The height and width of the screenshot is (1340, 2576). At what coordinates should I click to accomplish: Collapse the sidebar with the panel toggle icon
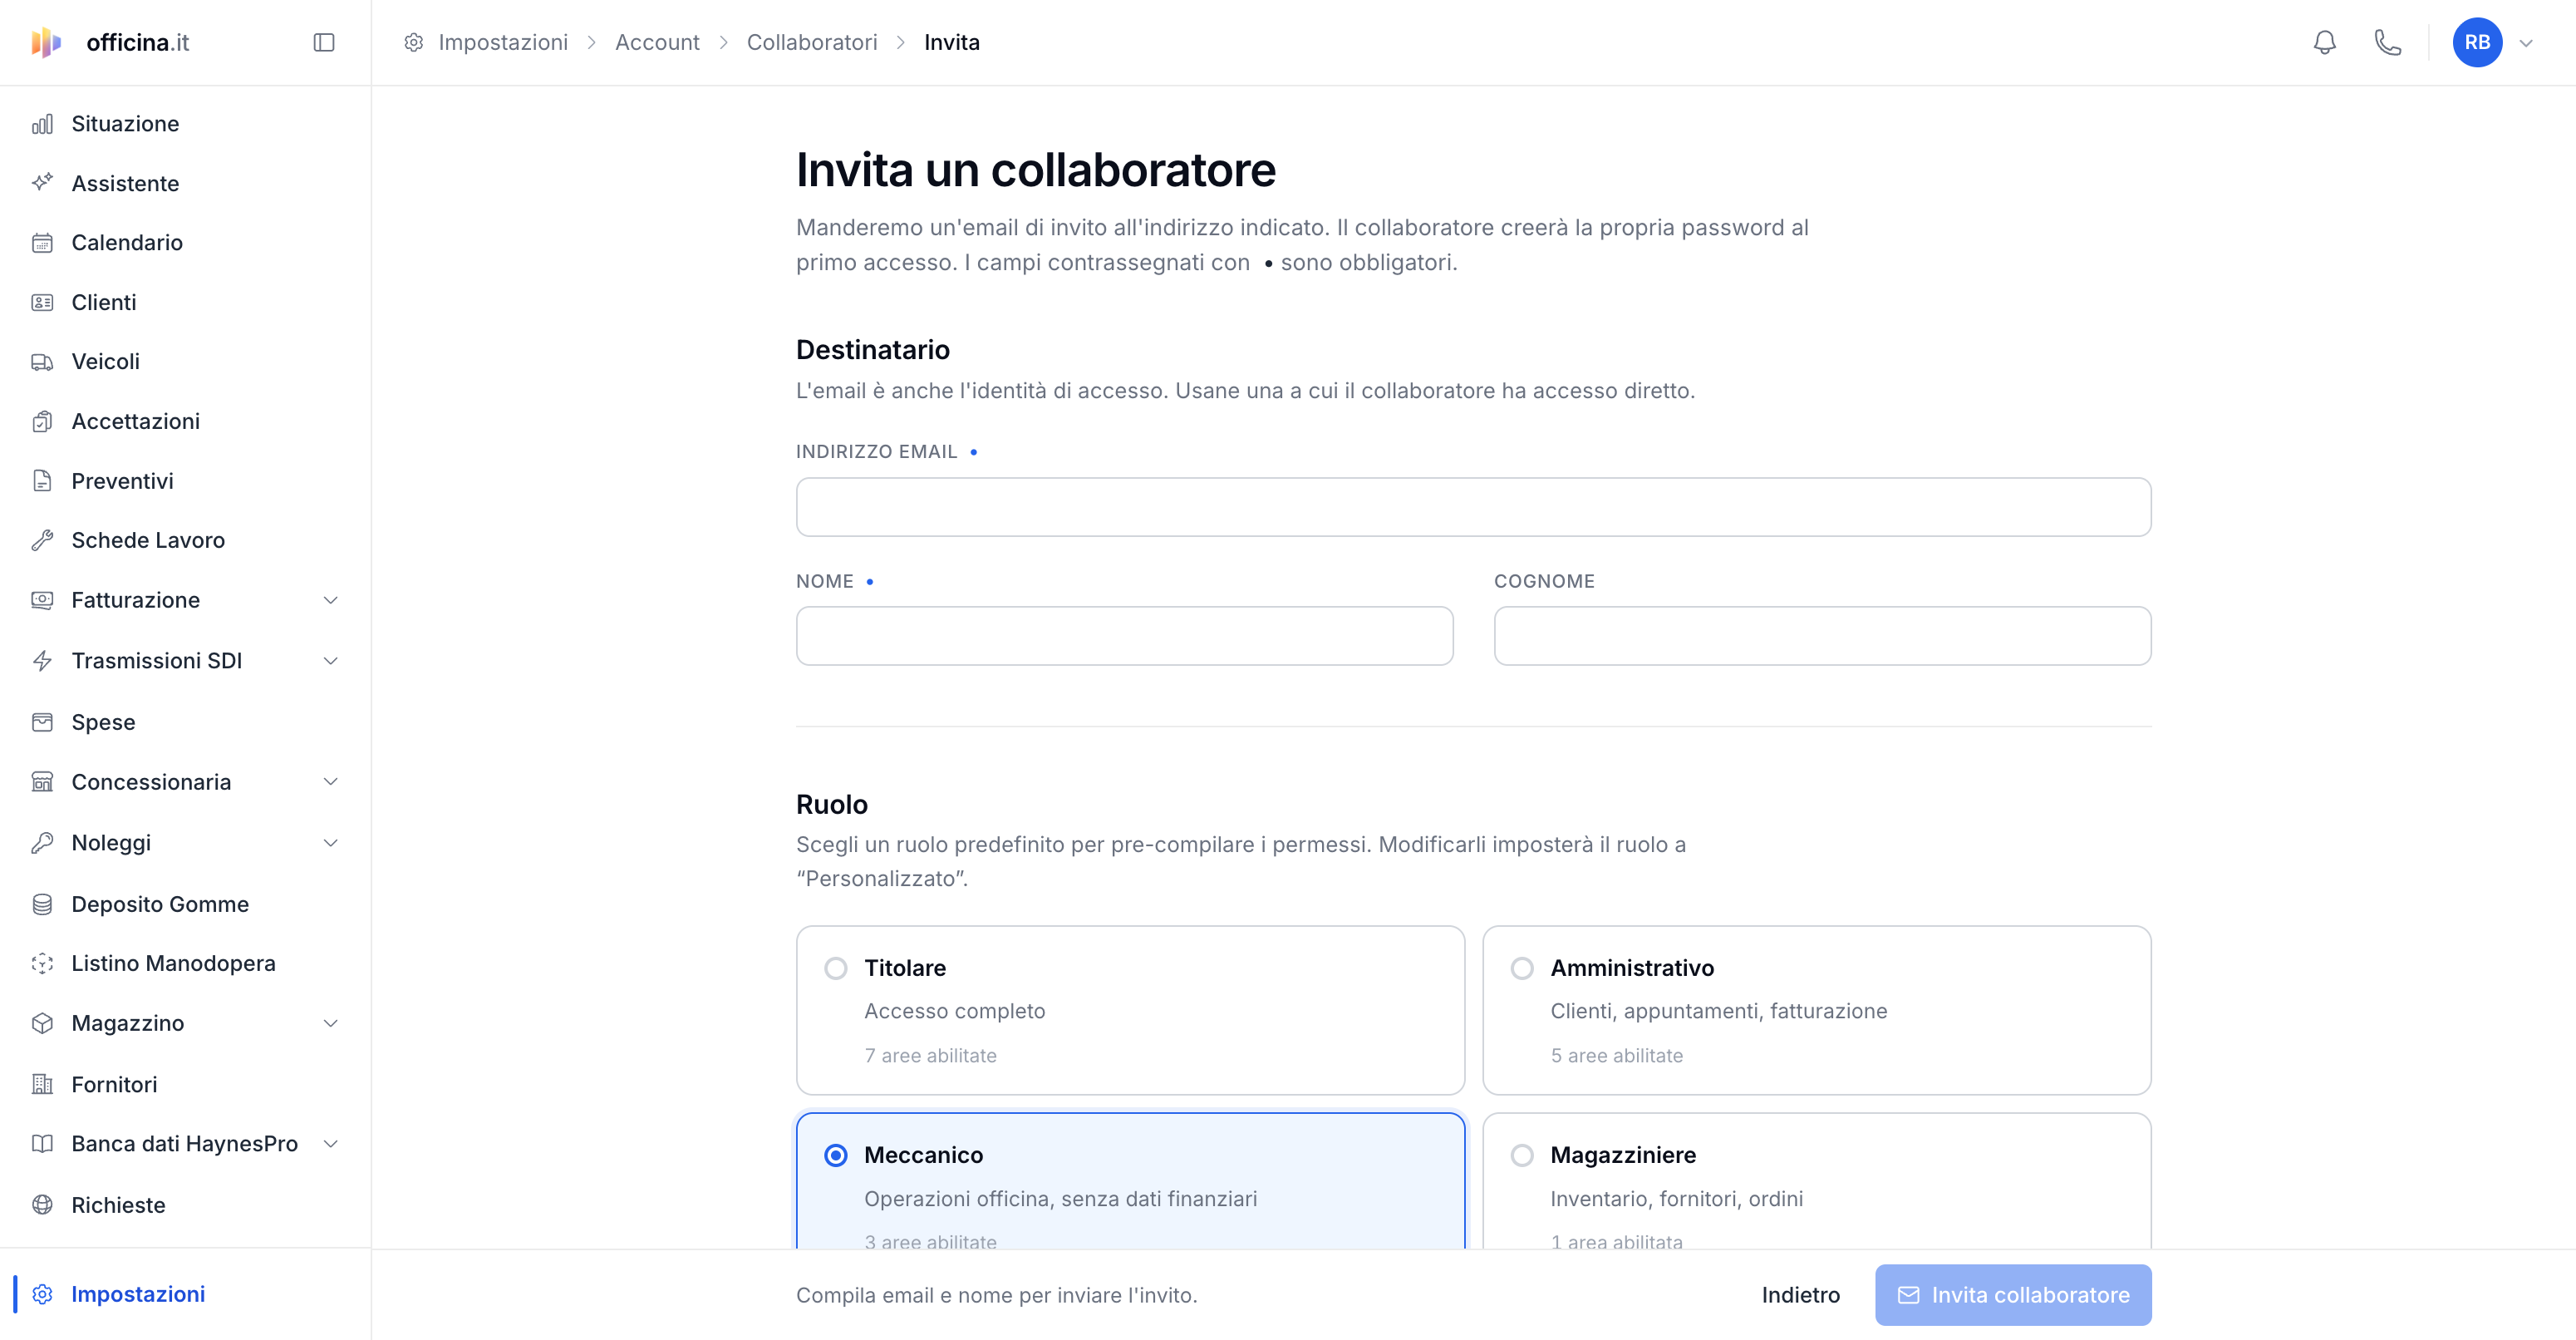[324, 42]
